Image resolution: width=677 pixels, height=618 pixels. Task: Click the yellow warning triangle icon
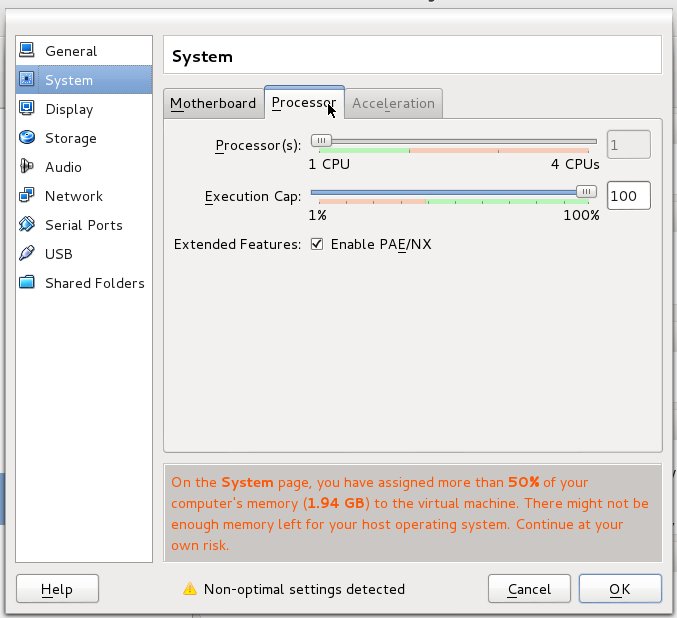coord(190,589)
